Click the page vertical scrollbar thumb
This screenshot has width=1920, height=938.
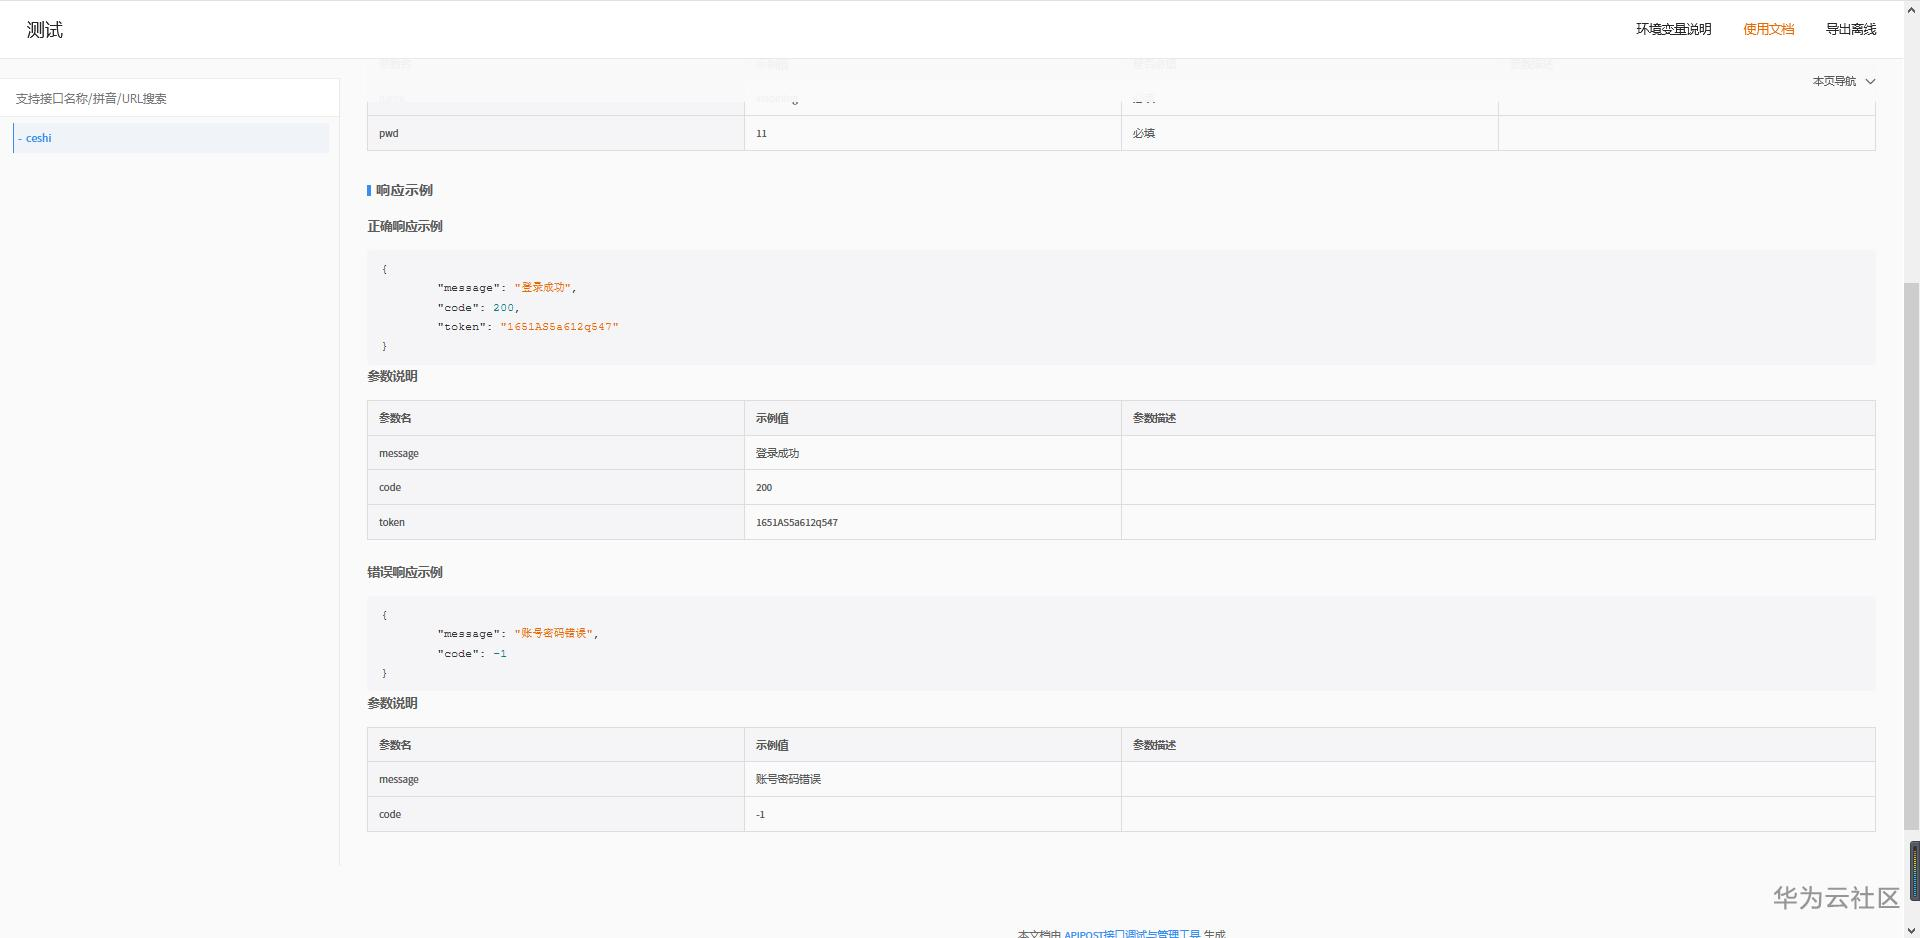[x=1911, y=556]
